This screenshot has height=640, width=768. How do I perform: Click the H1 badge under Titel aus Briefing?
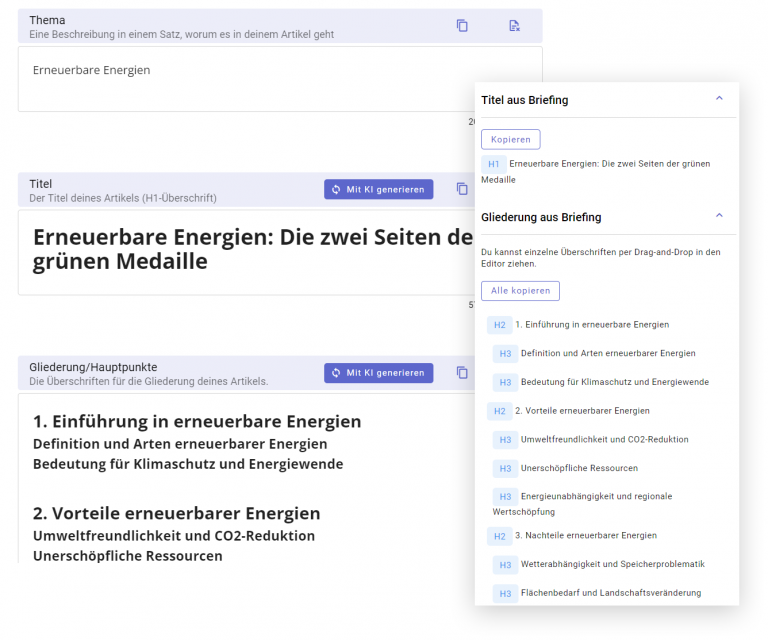pos(494,164)
